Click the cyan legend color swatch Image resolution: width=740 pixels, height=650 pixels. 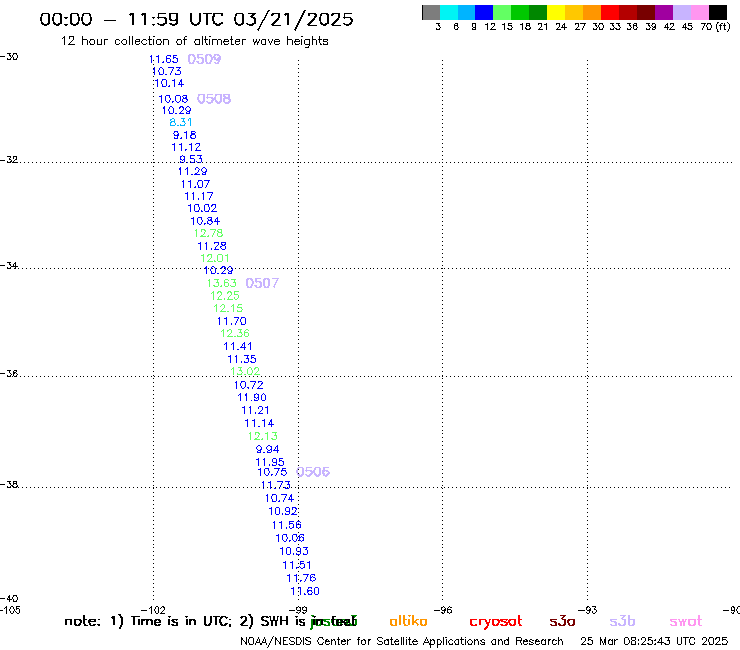pyautogui.click(x=449, y=12)
